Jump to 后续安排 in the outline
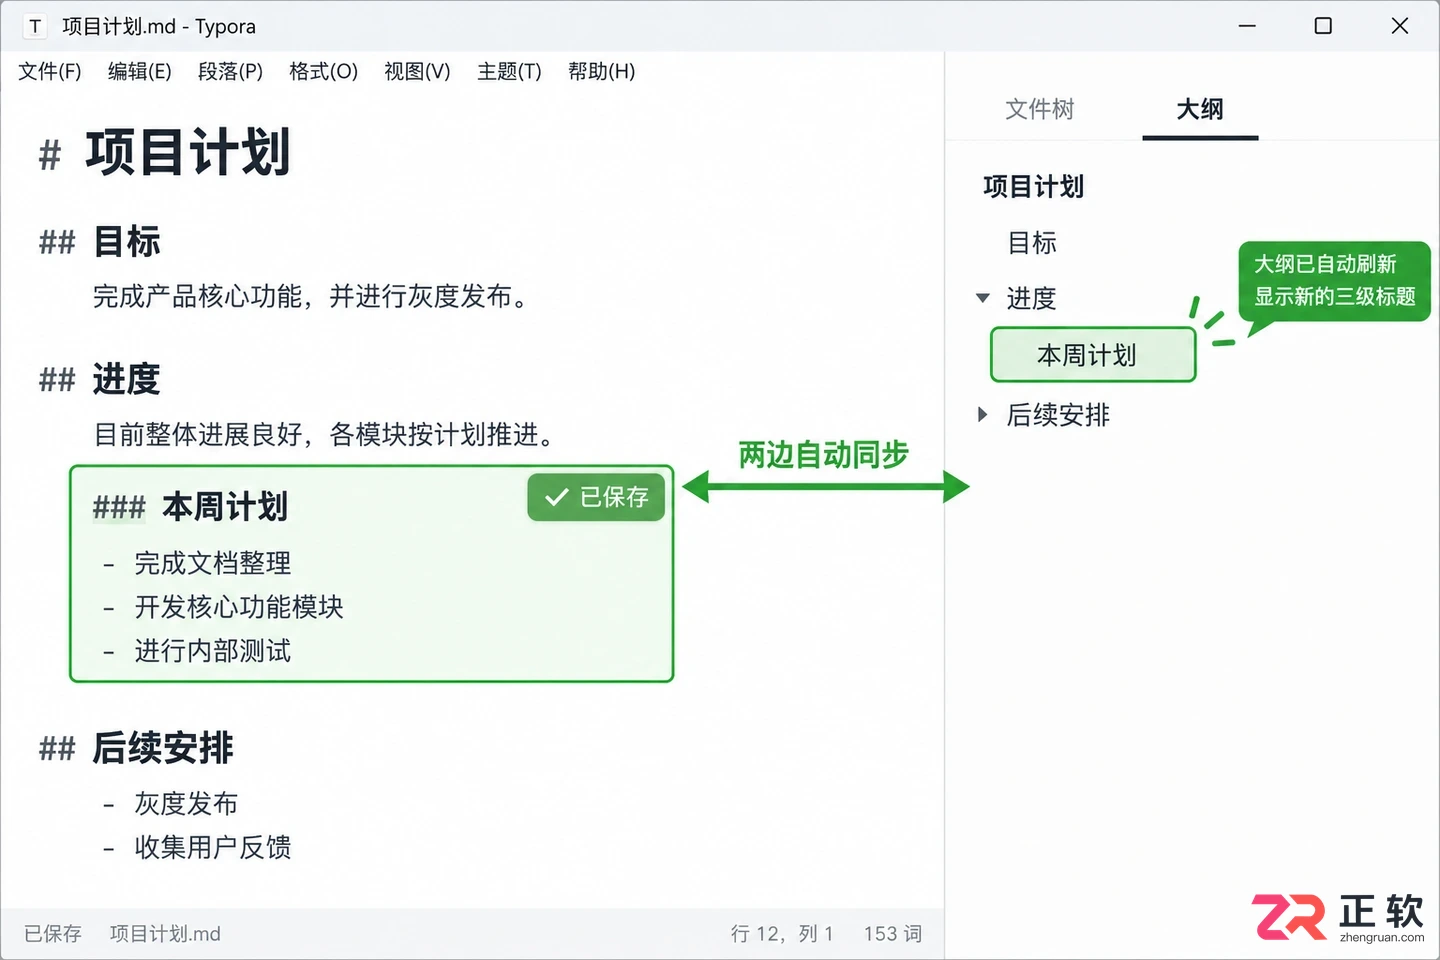Image resolution: width=1440 pixels, height=960 pixels. pos(1058,415)
